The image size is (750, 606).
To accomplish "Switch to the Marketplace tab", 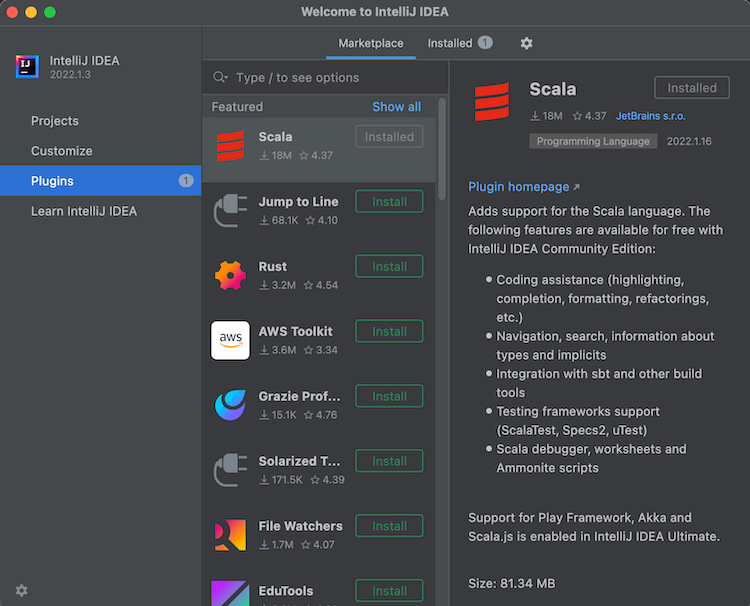I will 371,44.
